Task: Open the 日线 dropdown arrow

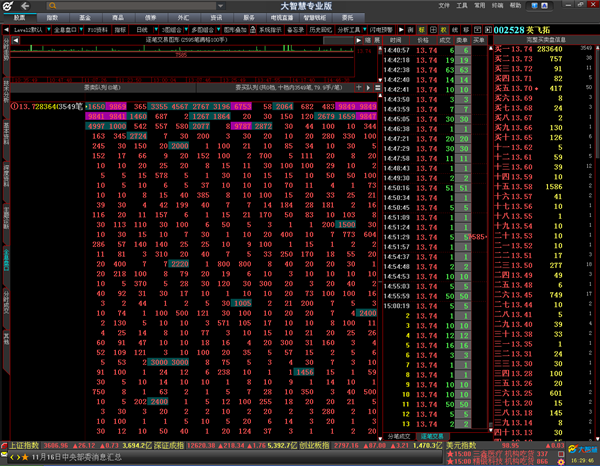Action: tap(156, 29)
